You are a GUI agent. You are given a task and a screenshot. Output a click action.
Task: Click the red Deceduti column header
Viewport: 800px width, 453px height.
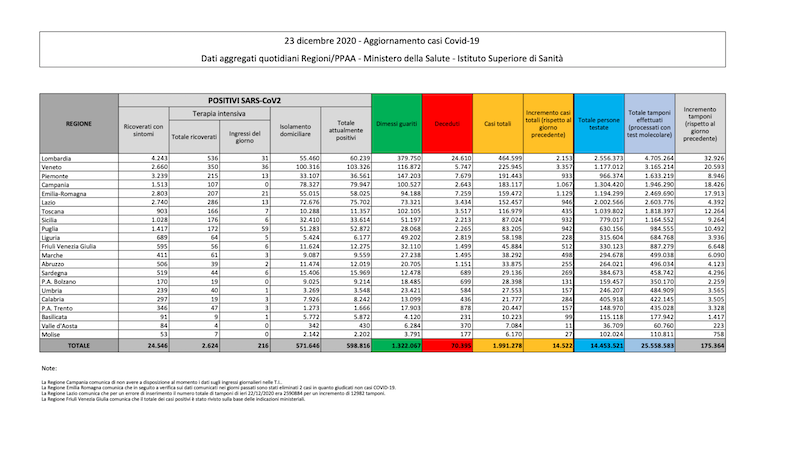tap(447, 124)
